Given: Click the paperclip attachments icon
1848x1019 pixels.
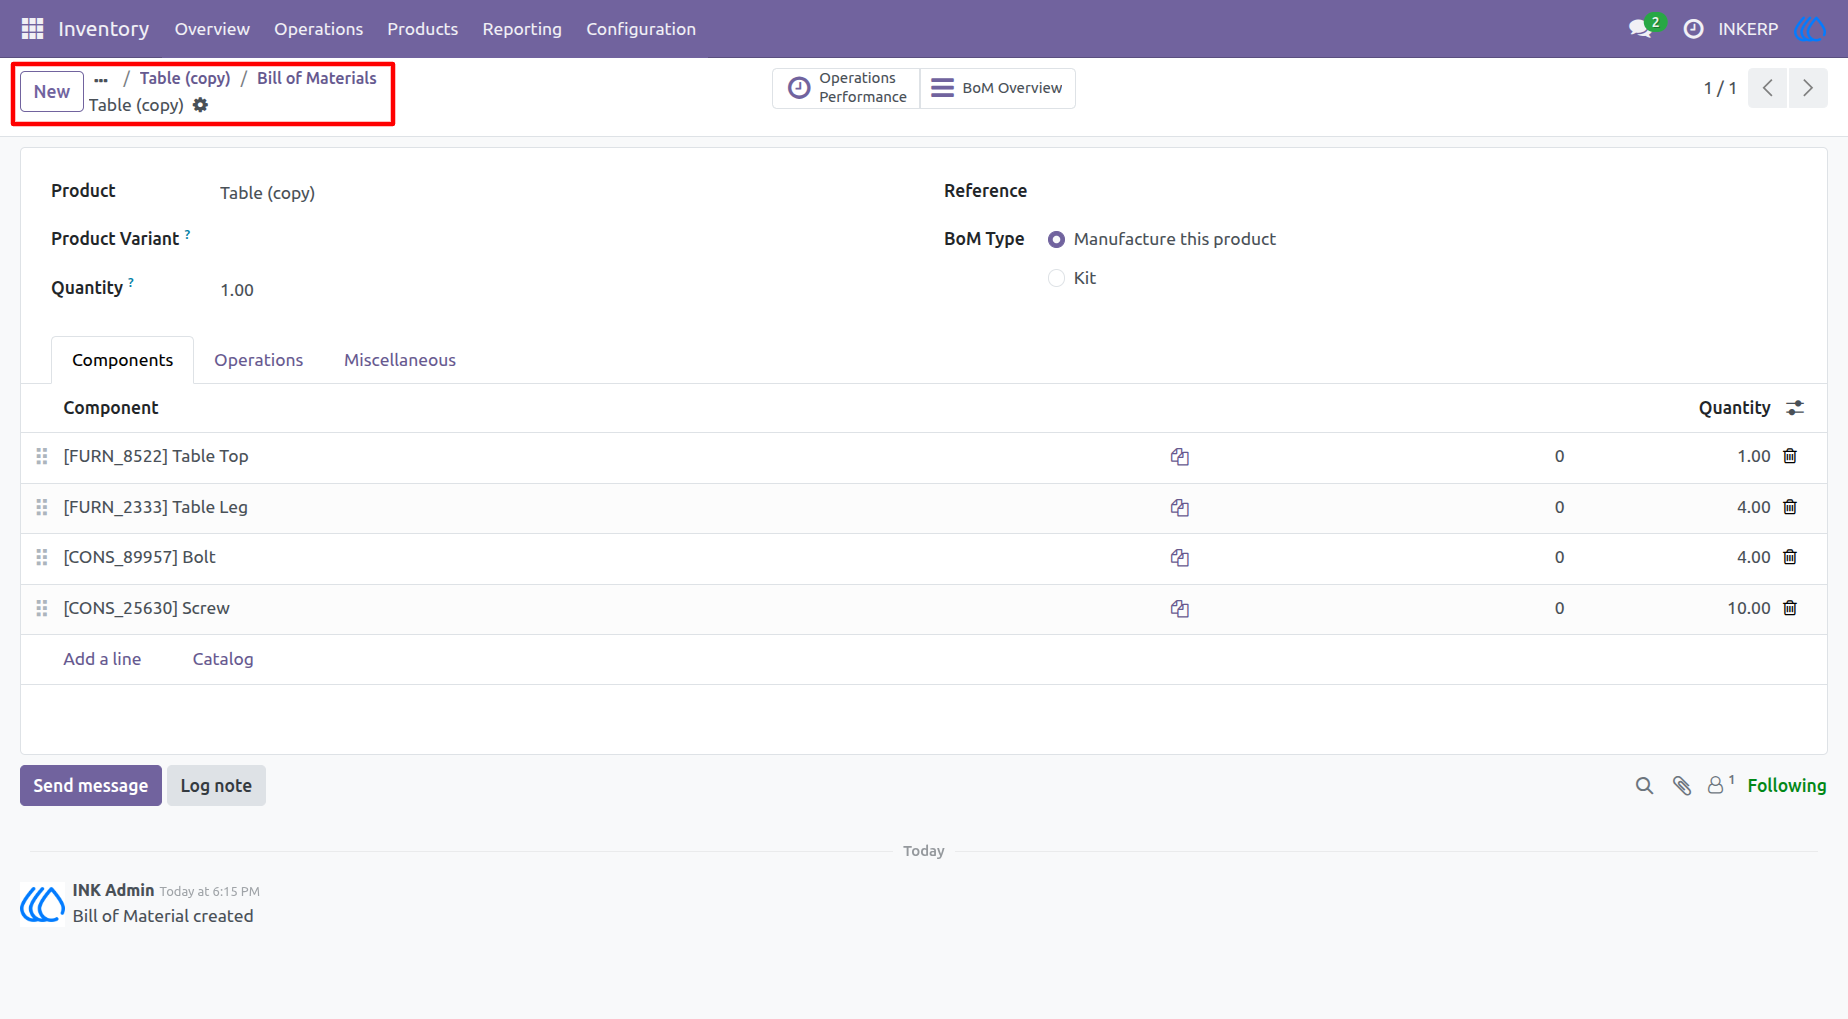Looking at the screenshot, I should pyautogui.click(x=1682, y=786).
